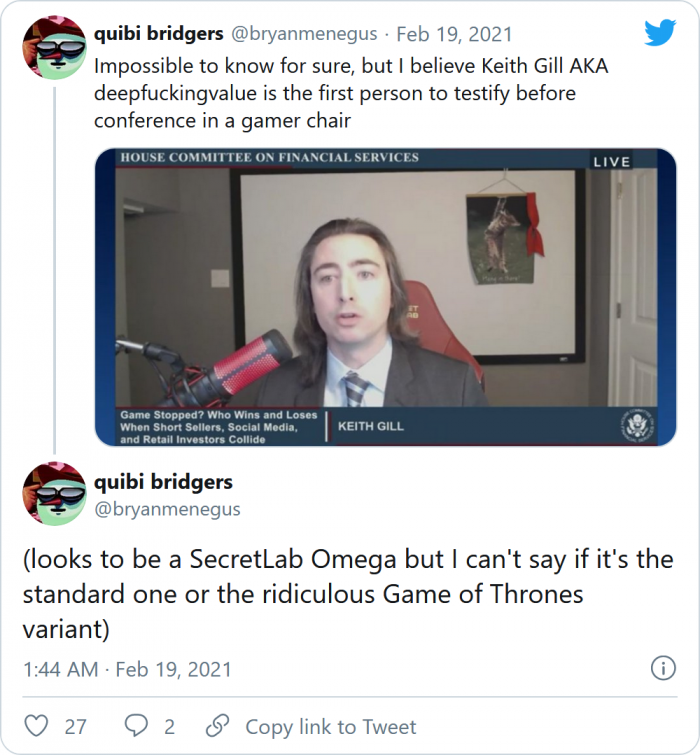Viewport: 700px width, 755px height.
Task: Click the like count showing 27
Action: [x=76, y=727]
